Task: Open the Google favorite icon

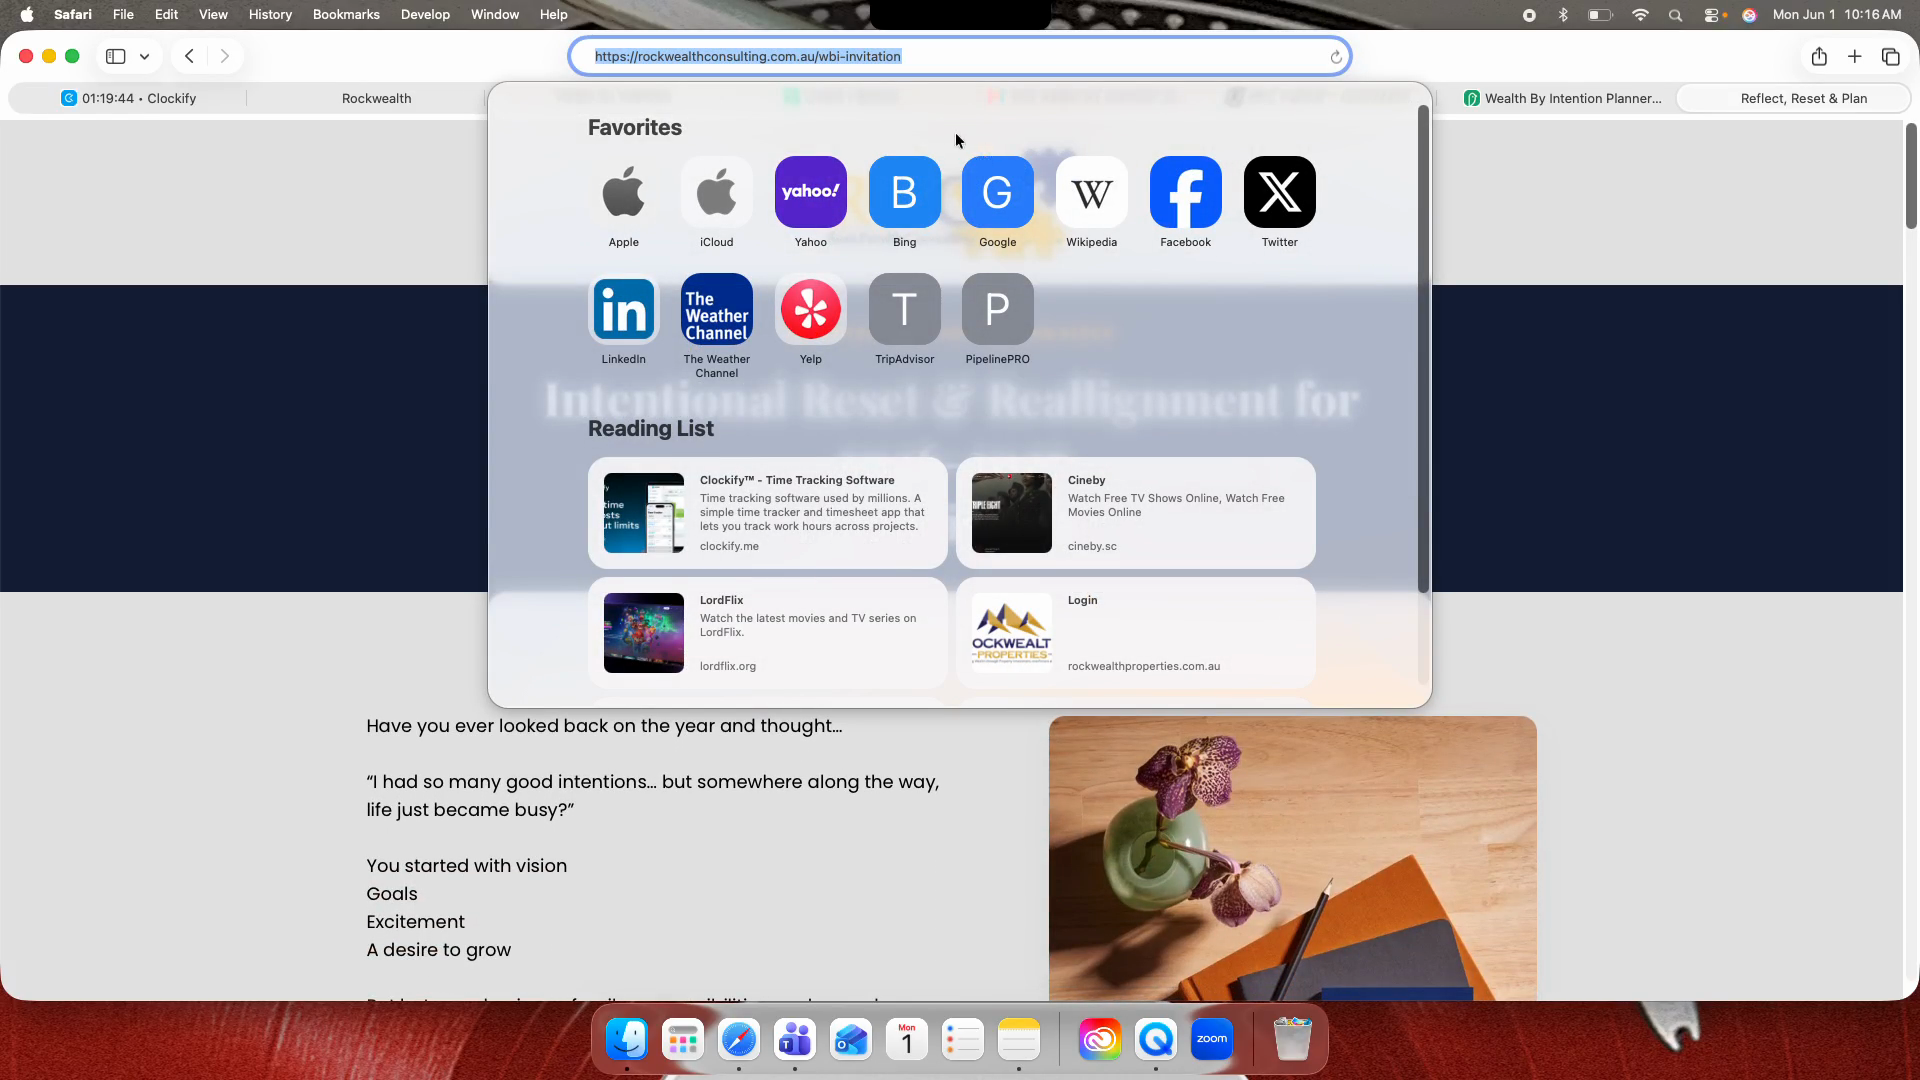Action: pyautogui.click(x=998, y=192)
